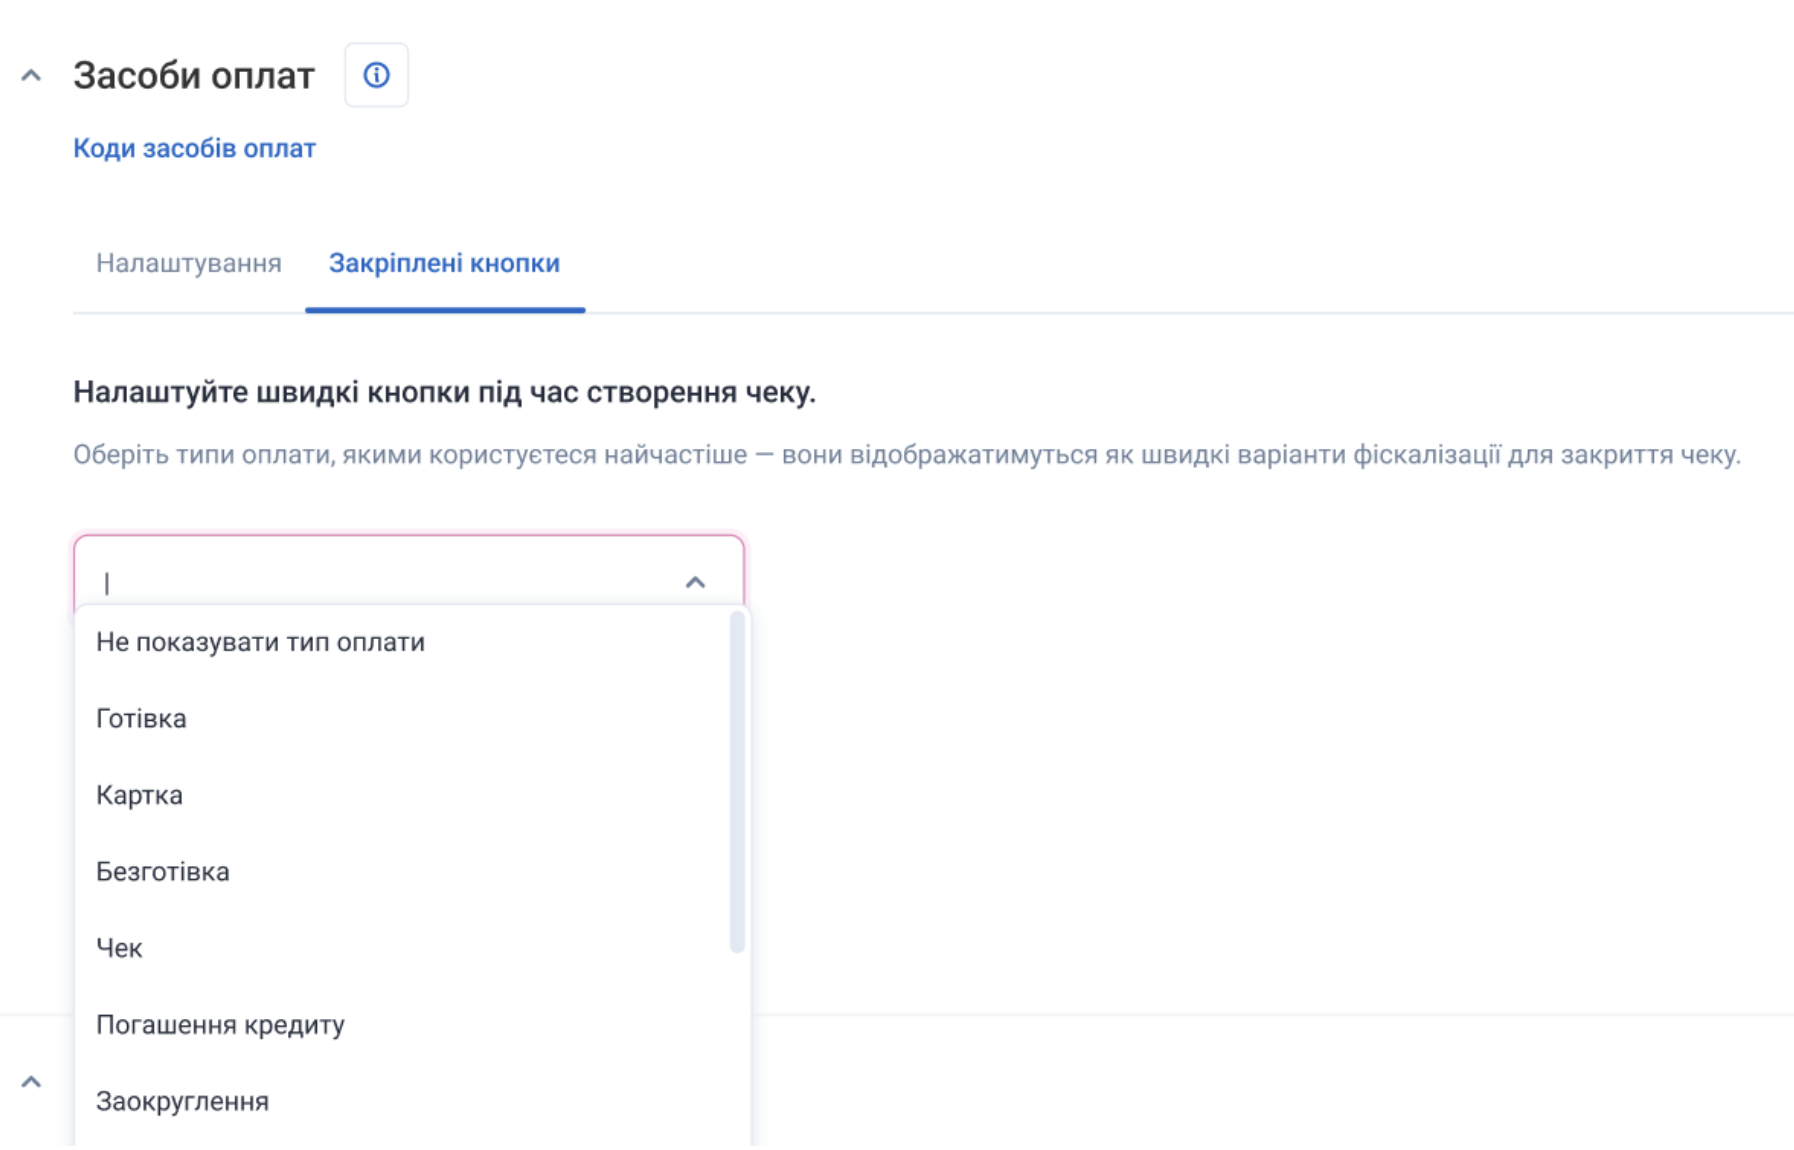The width and height of the screenshot is (1794, 1150).
Task: Click the Оберіть типи оплати description text
Action: tap(906, 455)
